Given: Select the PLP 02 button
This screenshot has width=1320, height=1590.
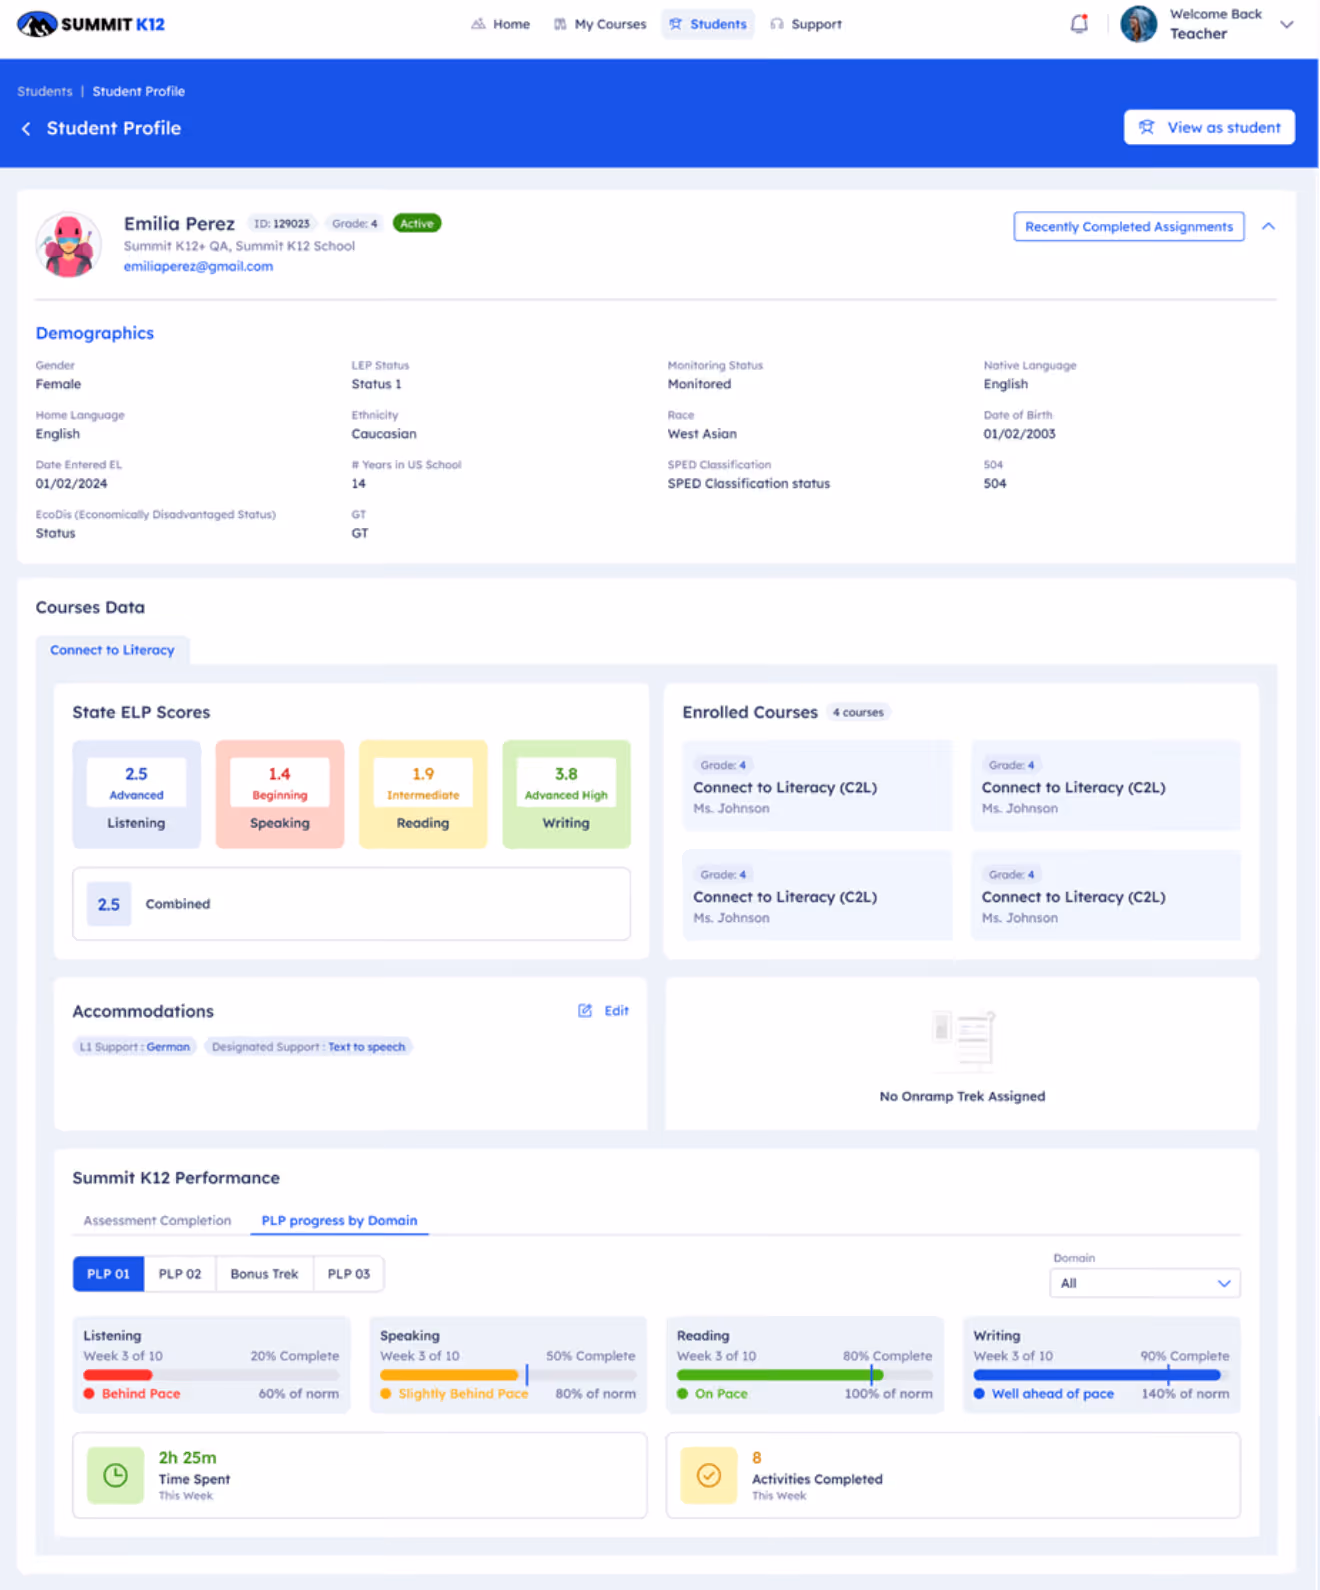Looking at the screenshot, I should tap(180, 1274).
